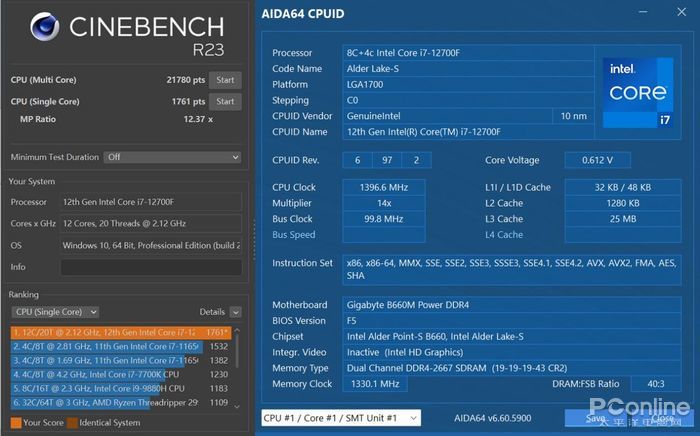Open the CPU #1 / Core #1 selector

click(x=341, y=418)
